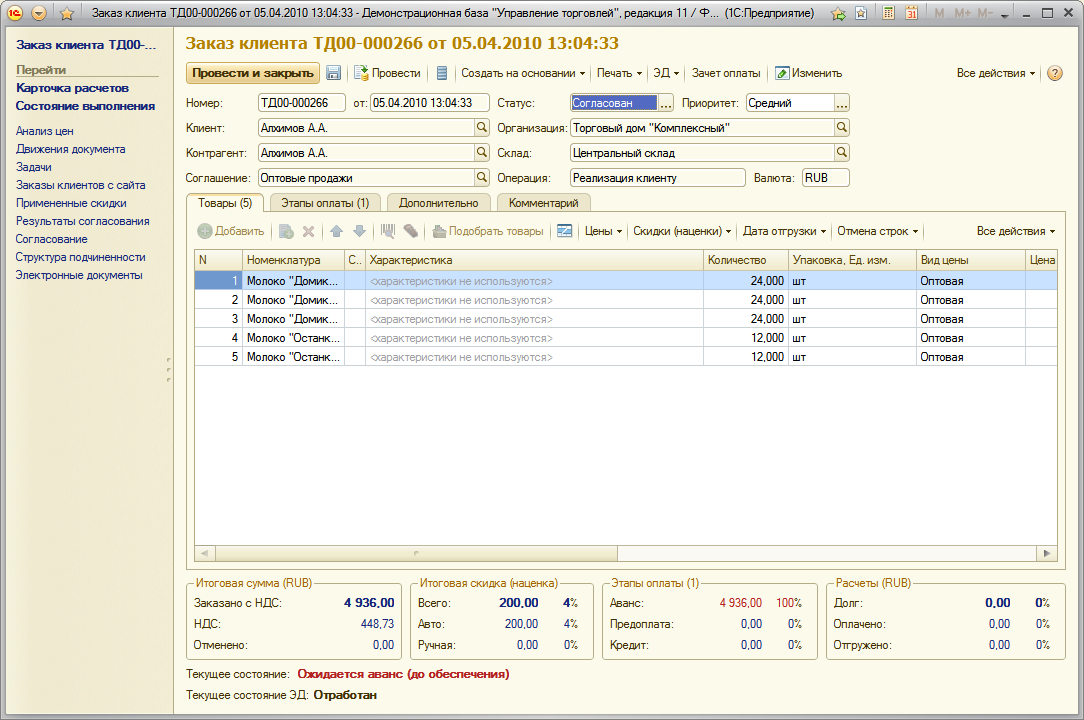Open the Карточка расчетов link

[x=72, y=88]
